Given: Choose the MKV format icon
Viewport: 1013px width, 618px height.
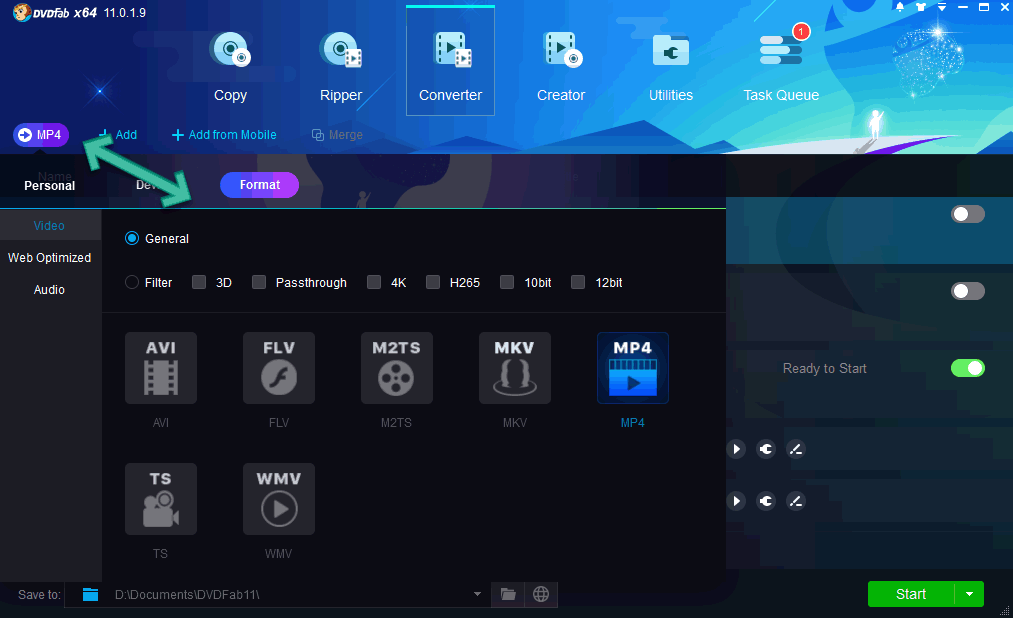Looking at the screenshot, I should [515, 368].
